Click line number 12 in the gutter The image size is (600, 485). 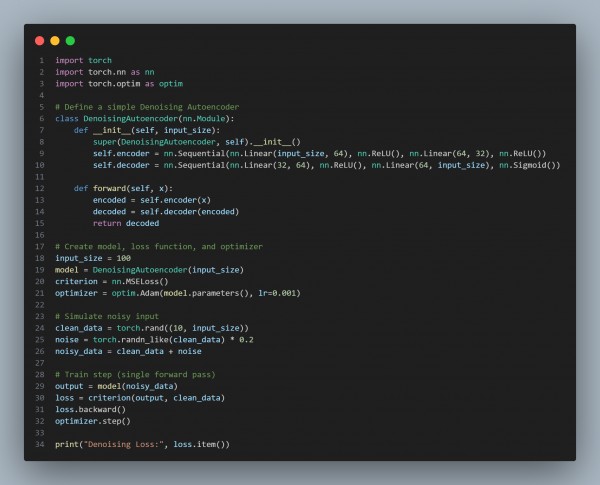(40, 188)
